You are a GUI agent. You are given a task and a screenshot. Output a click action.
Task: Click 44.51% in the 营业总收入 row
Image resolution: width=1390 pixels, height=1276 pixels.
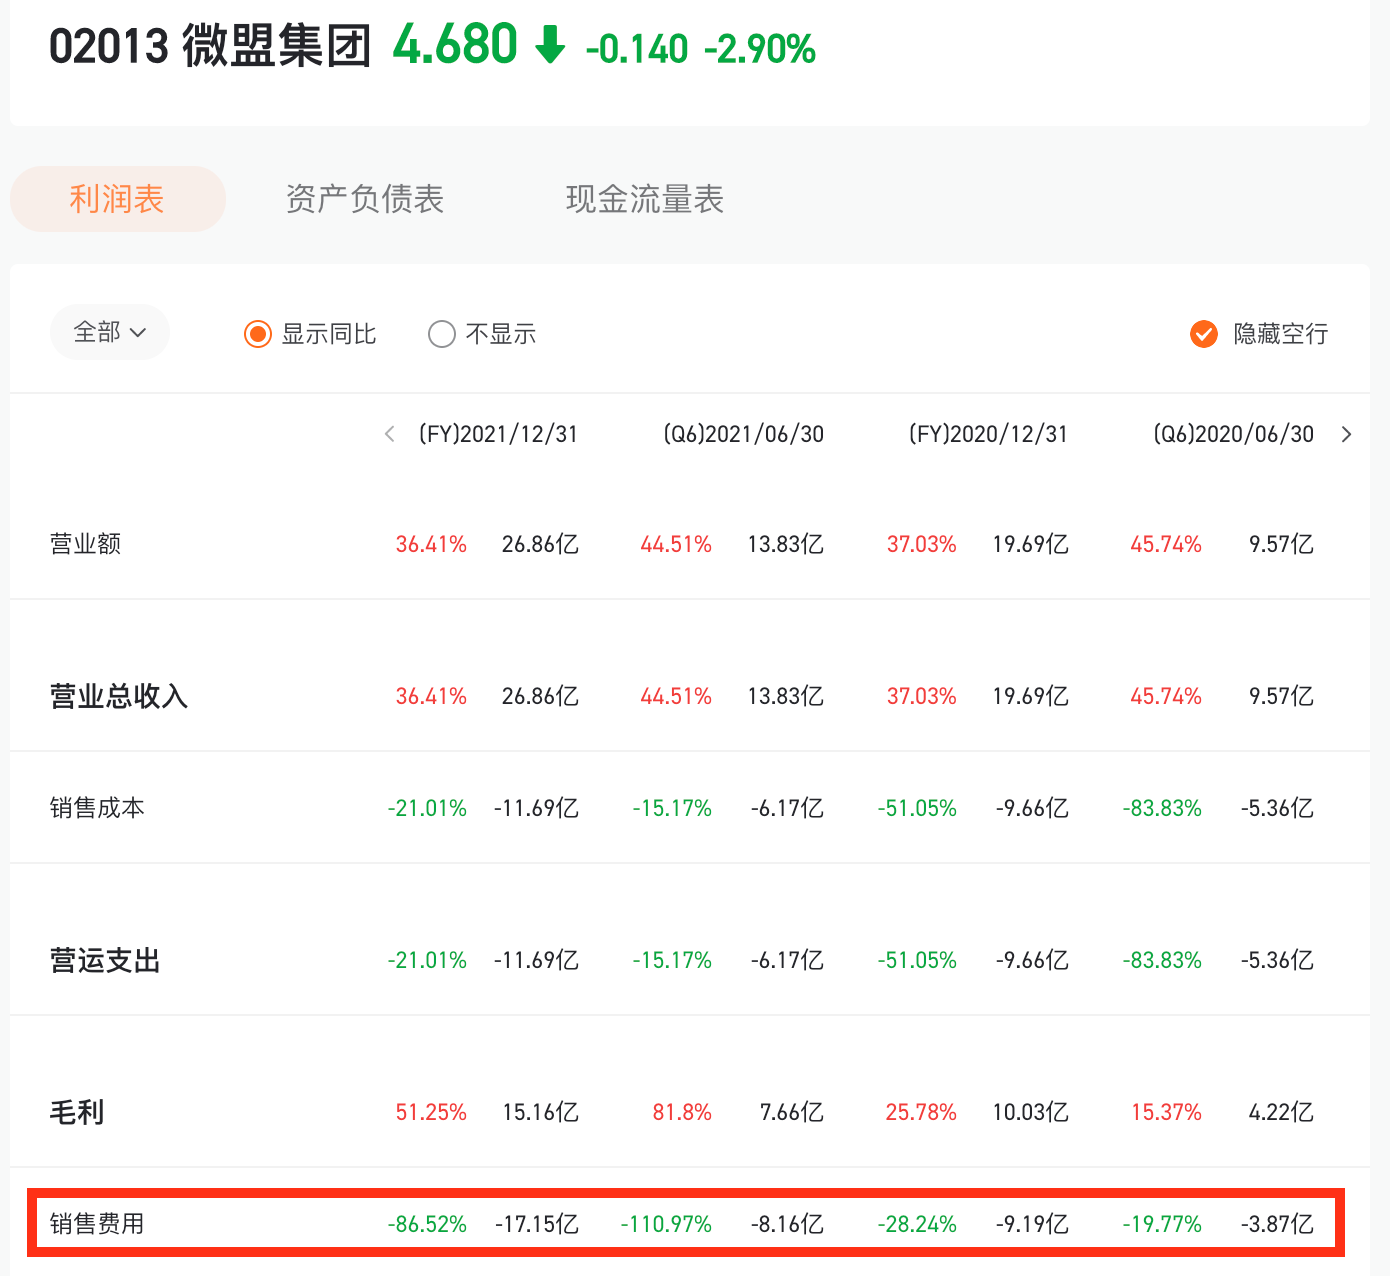click(x=676, y=696)
